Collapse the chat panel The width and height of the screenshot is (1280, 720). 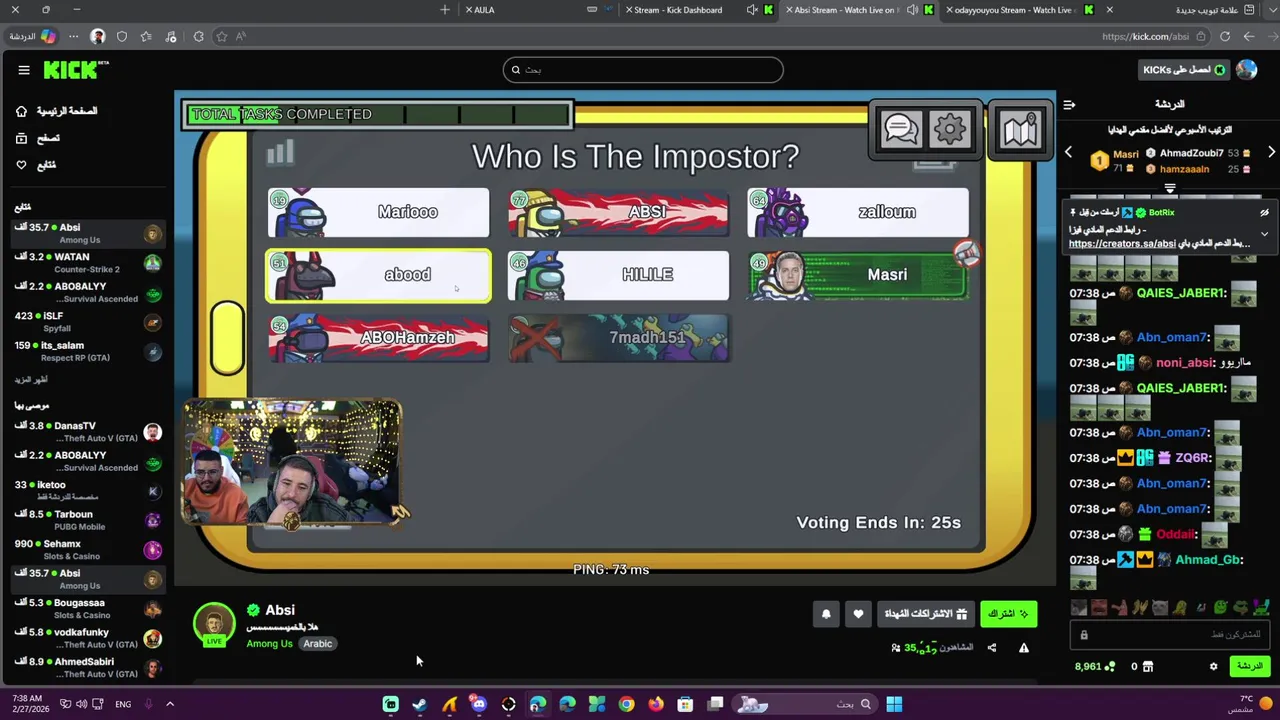tap(1069, 104)
